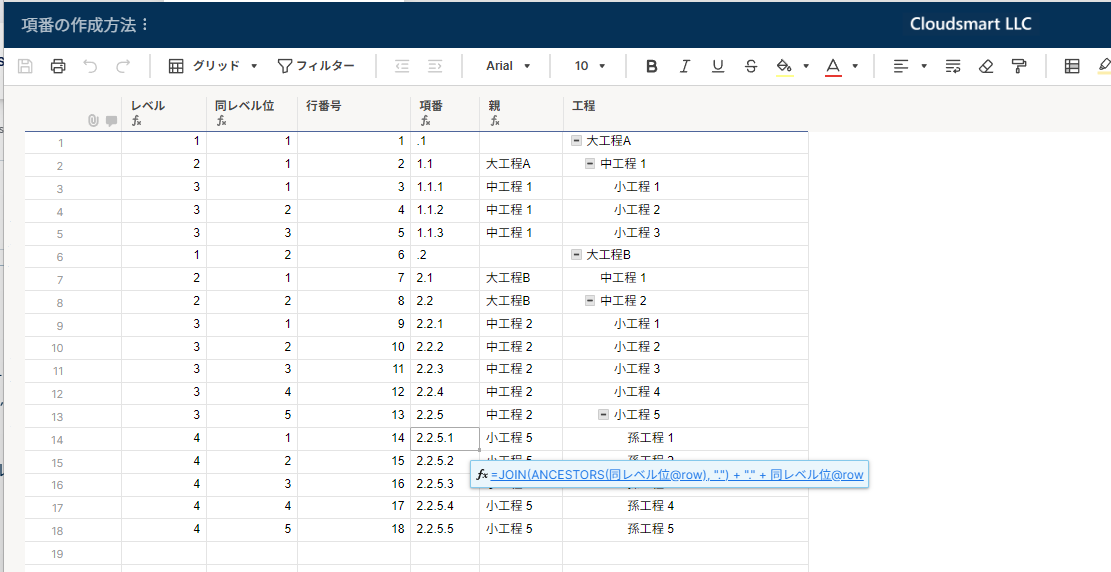Select the 行番号 column header
1111x572 pixels.
coord(354,112)
